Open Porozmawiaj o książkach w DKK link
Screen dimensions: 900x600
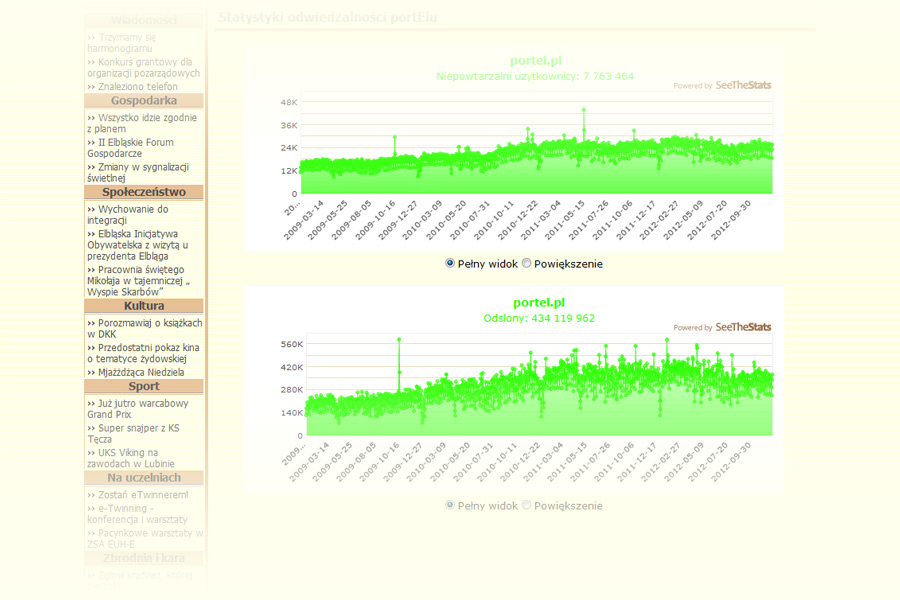point(145,328)
